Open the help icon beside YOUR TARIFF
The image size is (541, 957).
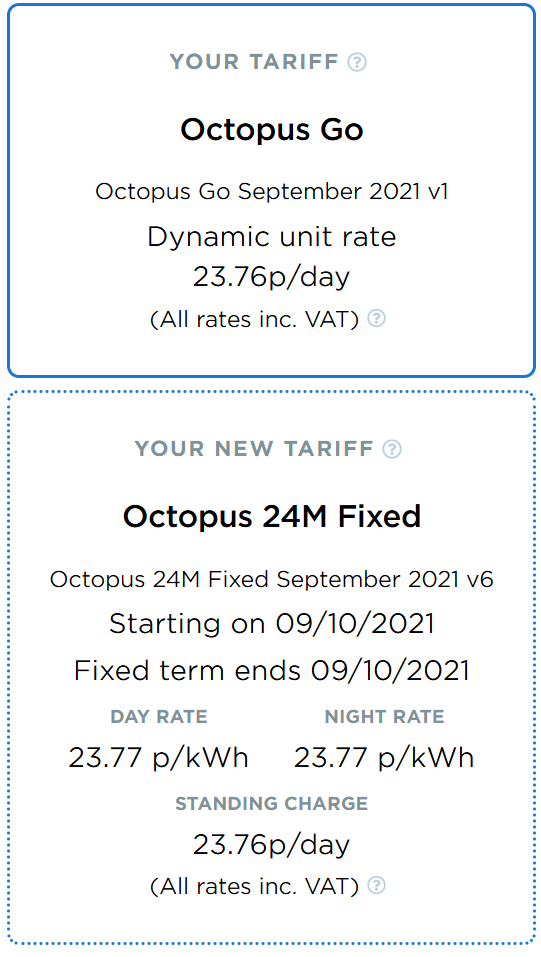point(357,62)
